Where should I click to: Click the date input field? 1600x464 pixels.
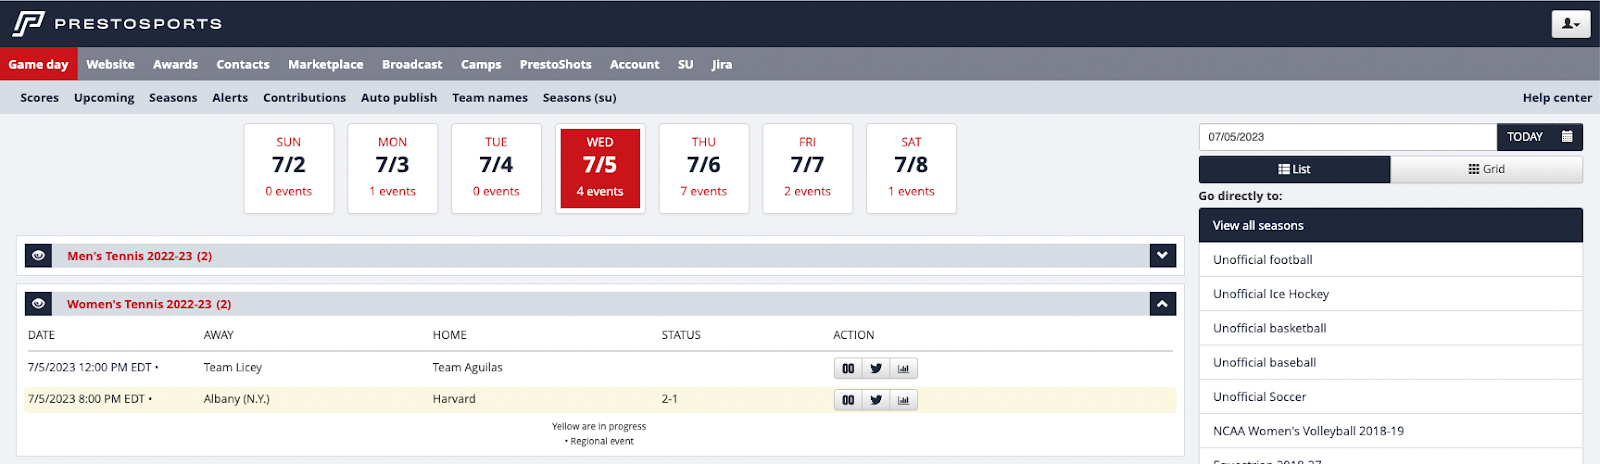(x=1347, y=137)
